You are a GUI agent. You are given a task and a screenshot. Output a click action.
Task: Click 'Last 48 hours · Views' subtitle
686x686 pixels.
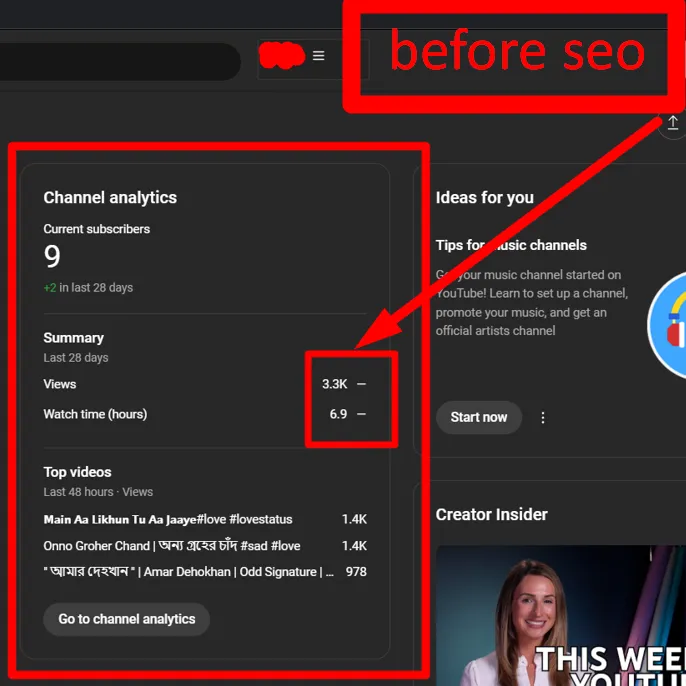98,492
